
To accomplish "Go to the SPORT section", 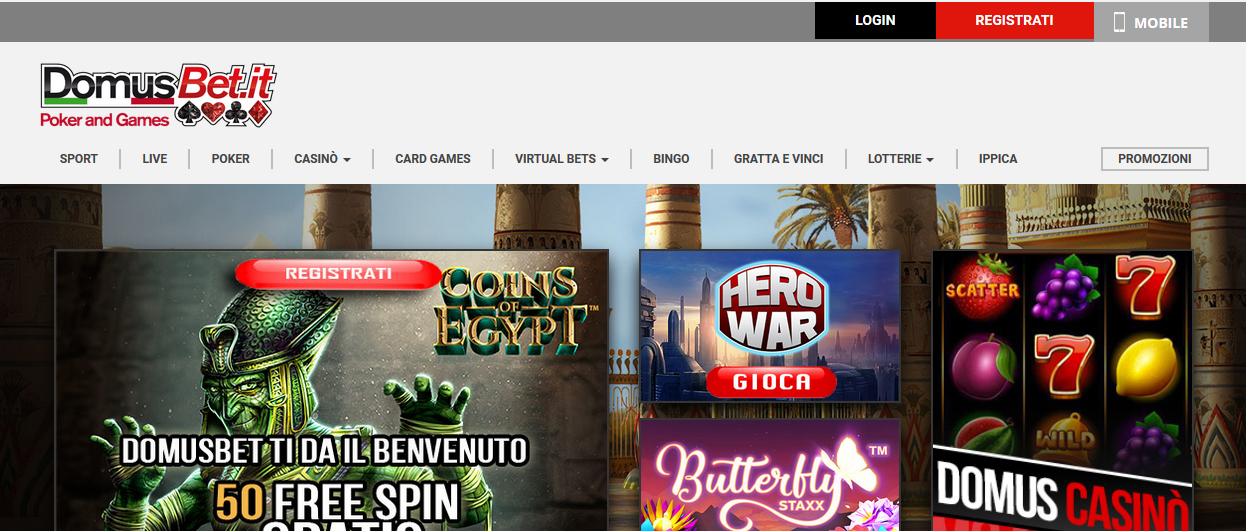I will coord(79,159).
